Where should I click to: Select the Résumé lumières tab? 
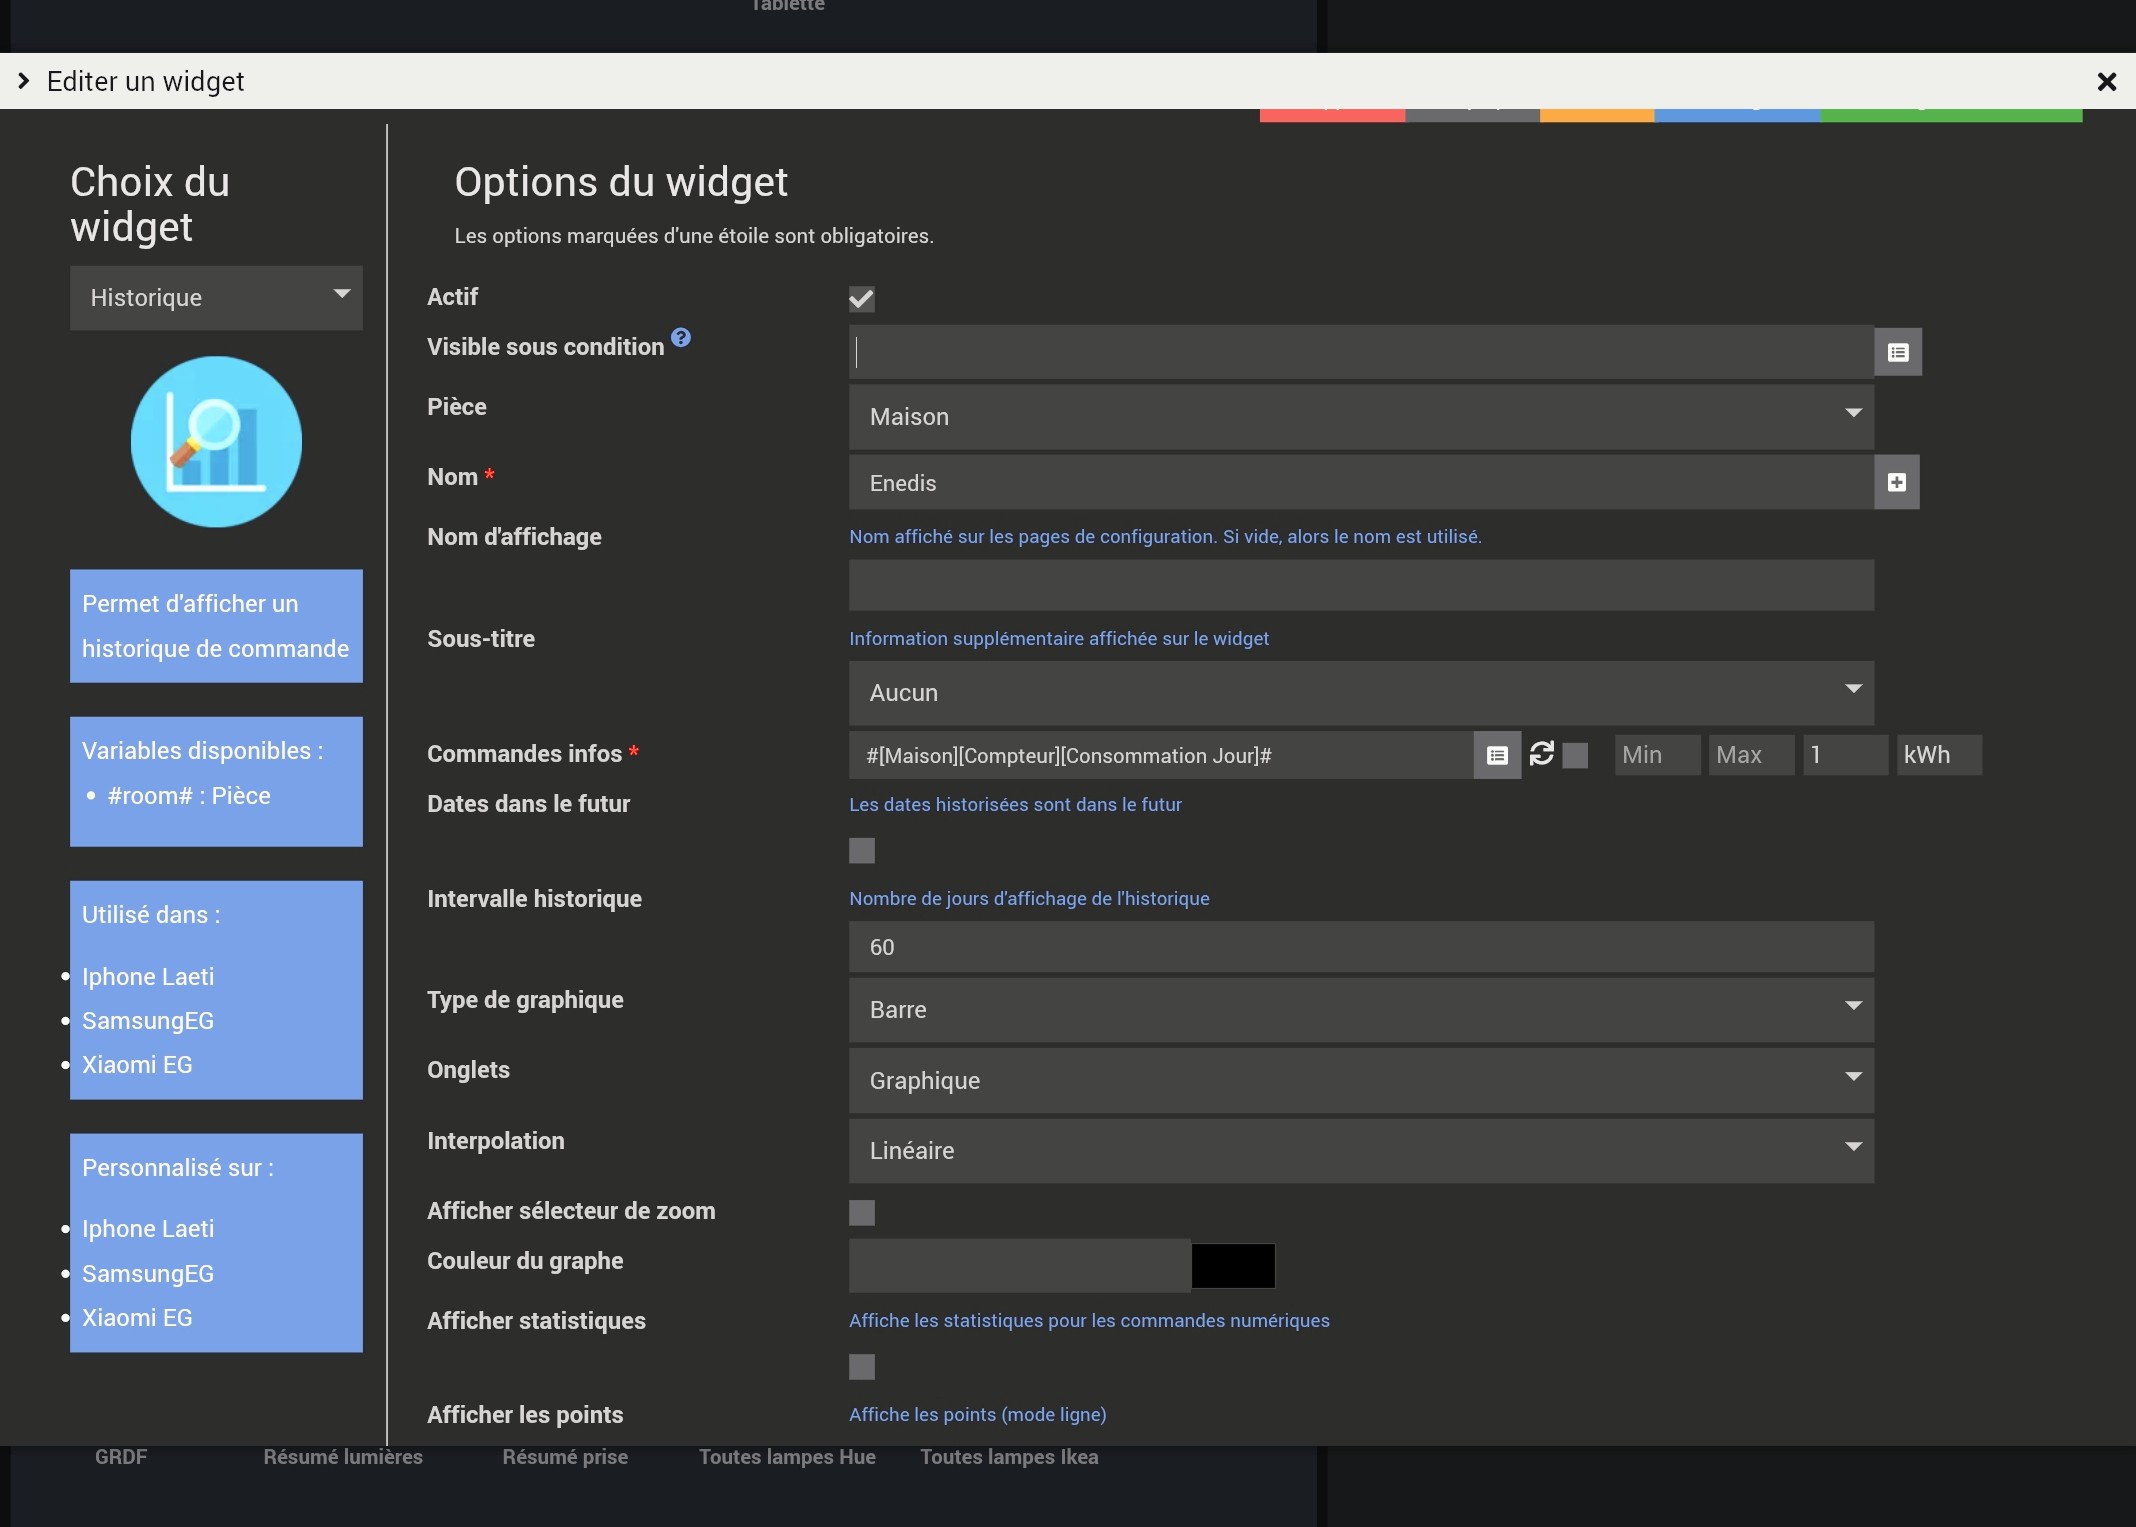[x=343, y=1457]
